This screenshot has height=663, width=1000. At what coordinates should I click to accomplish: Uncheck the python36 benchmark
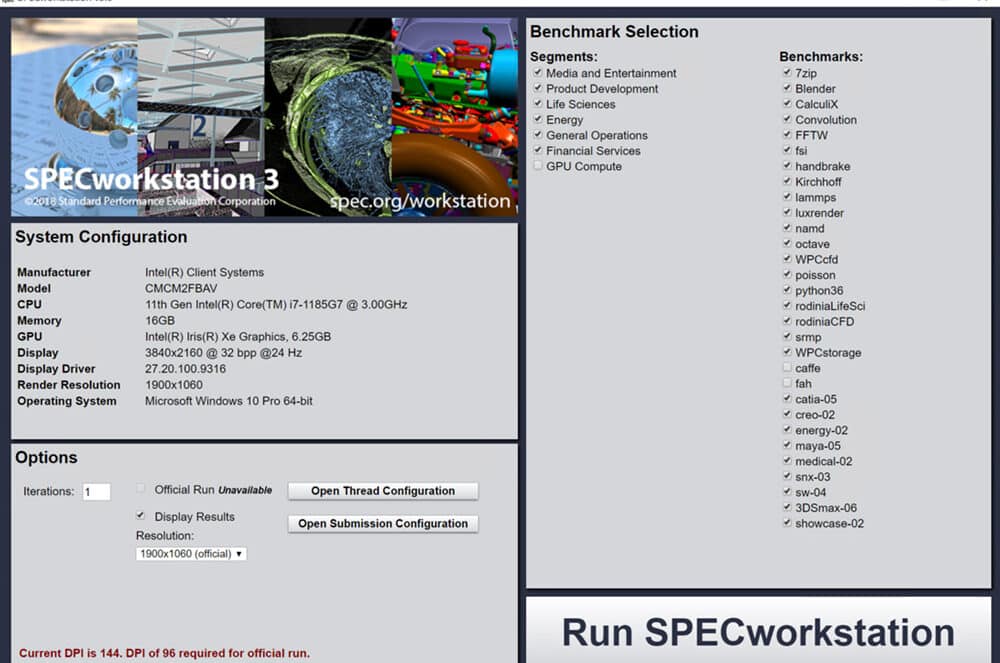787,290
